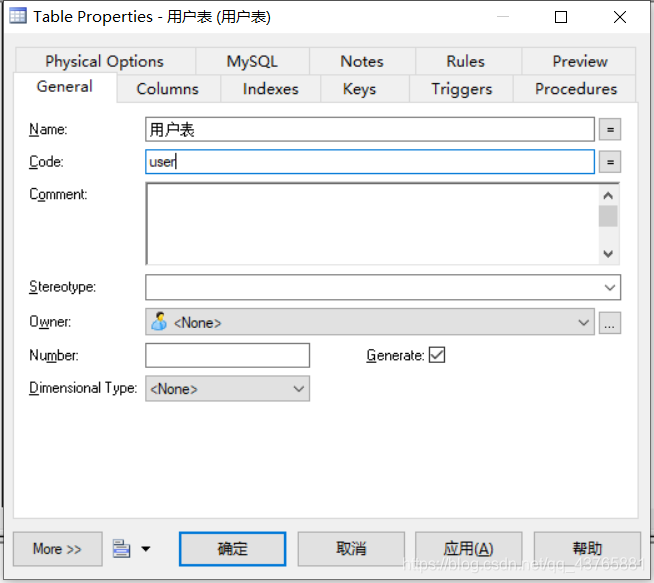Screen dimensions: 654x583
Task: Go to the Procedures tab
Action: (x=576, y=89)
